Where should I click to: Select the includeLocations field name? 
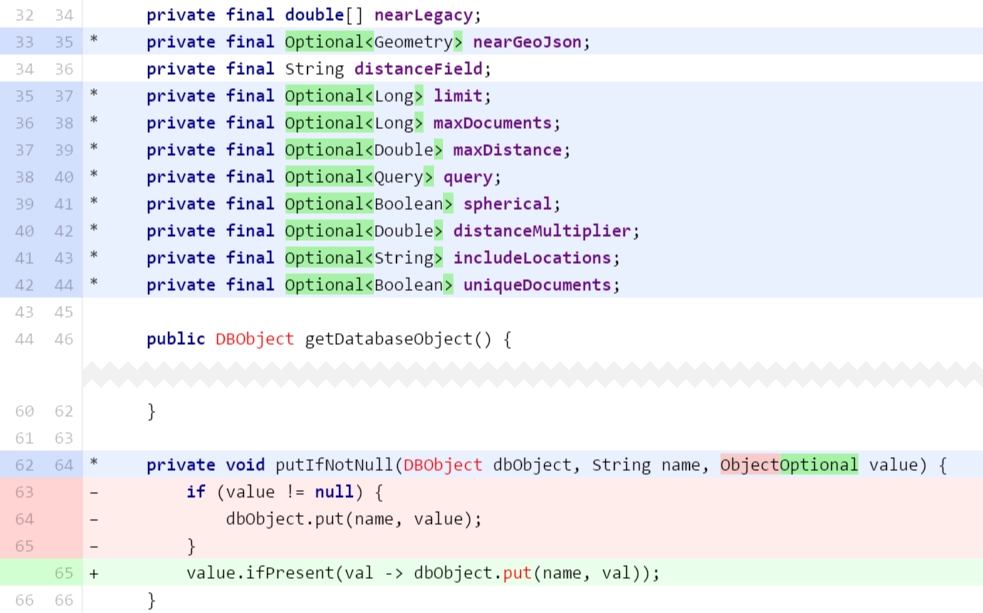click(532, 258)
